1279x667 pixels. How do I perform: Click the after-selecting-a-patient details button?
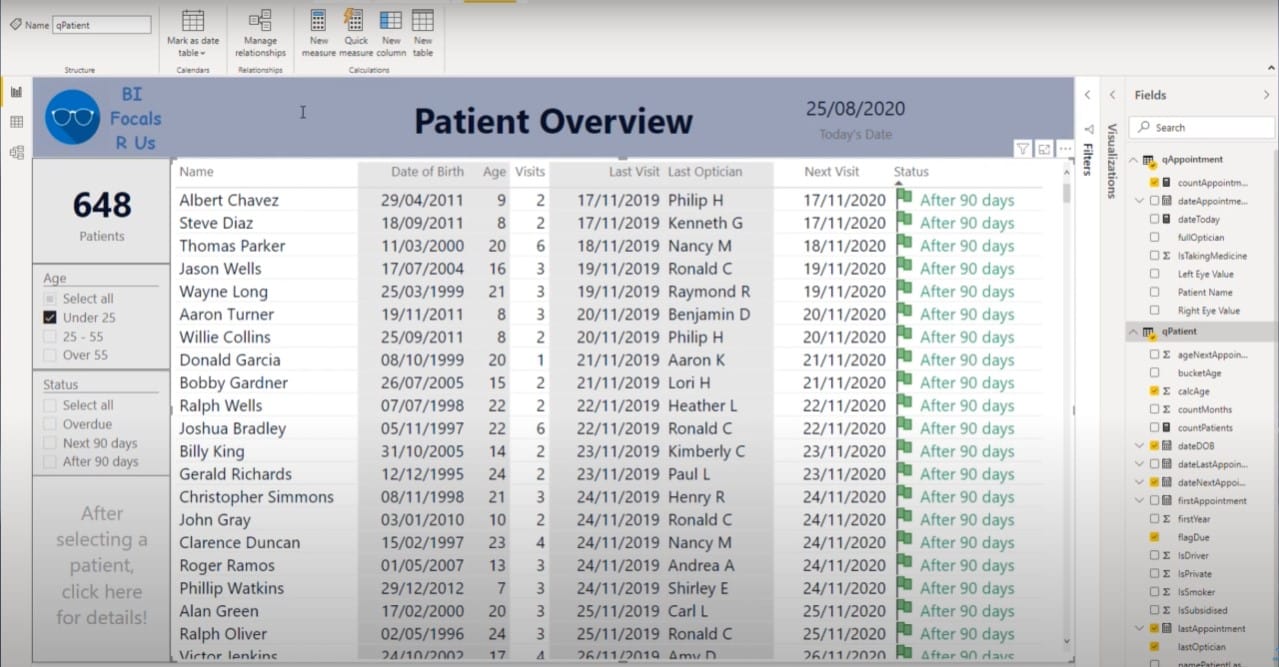click(x=102, y=565)
